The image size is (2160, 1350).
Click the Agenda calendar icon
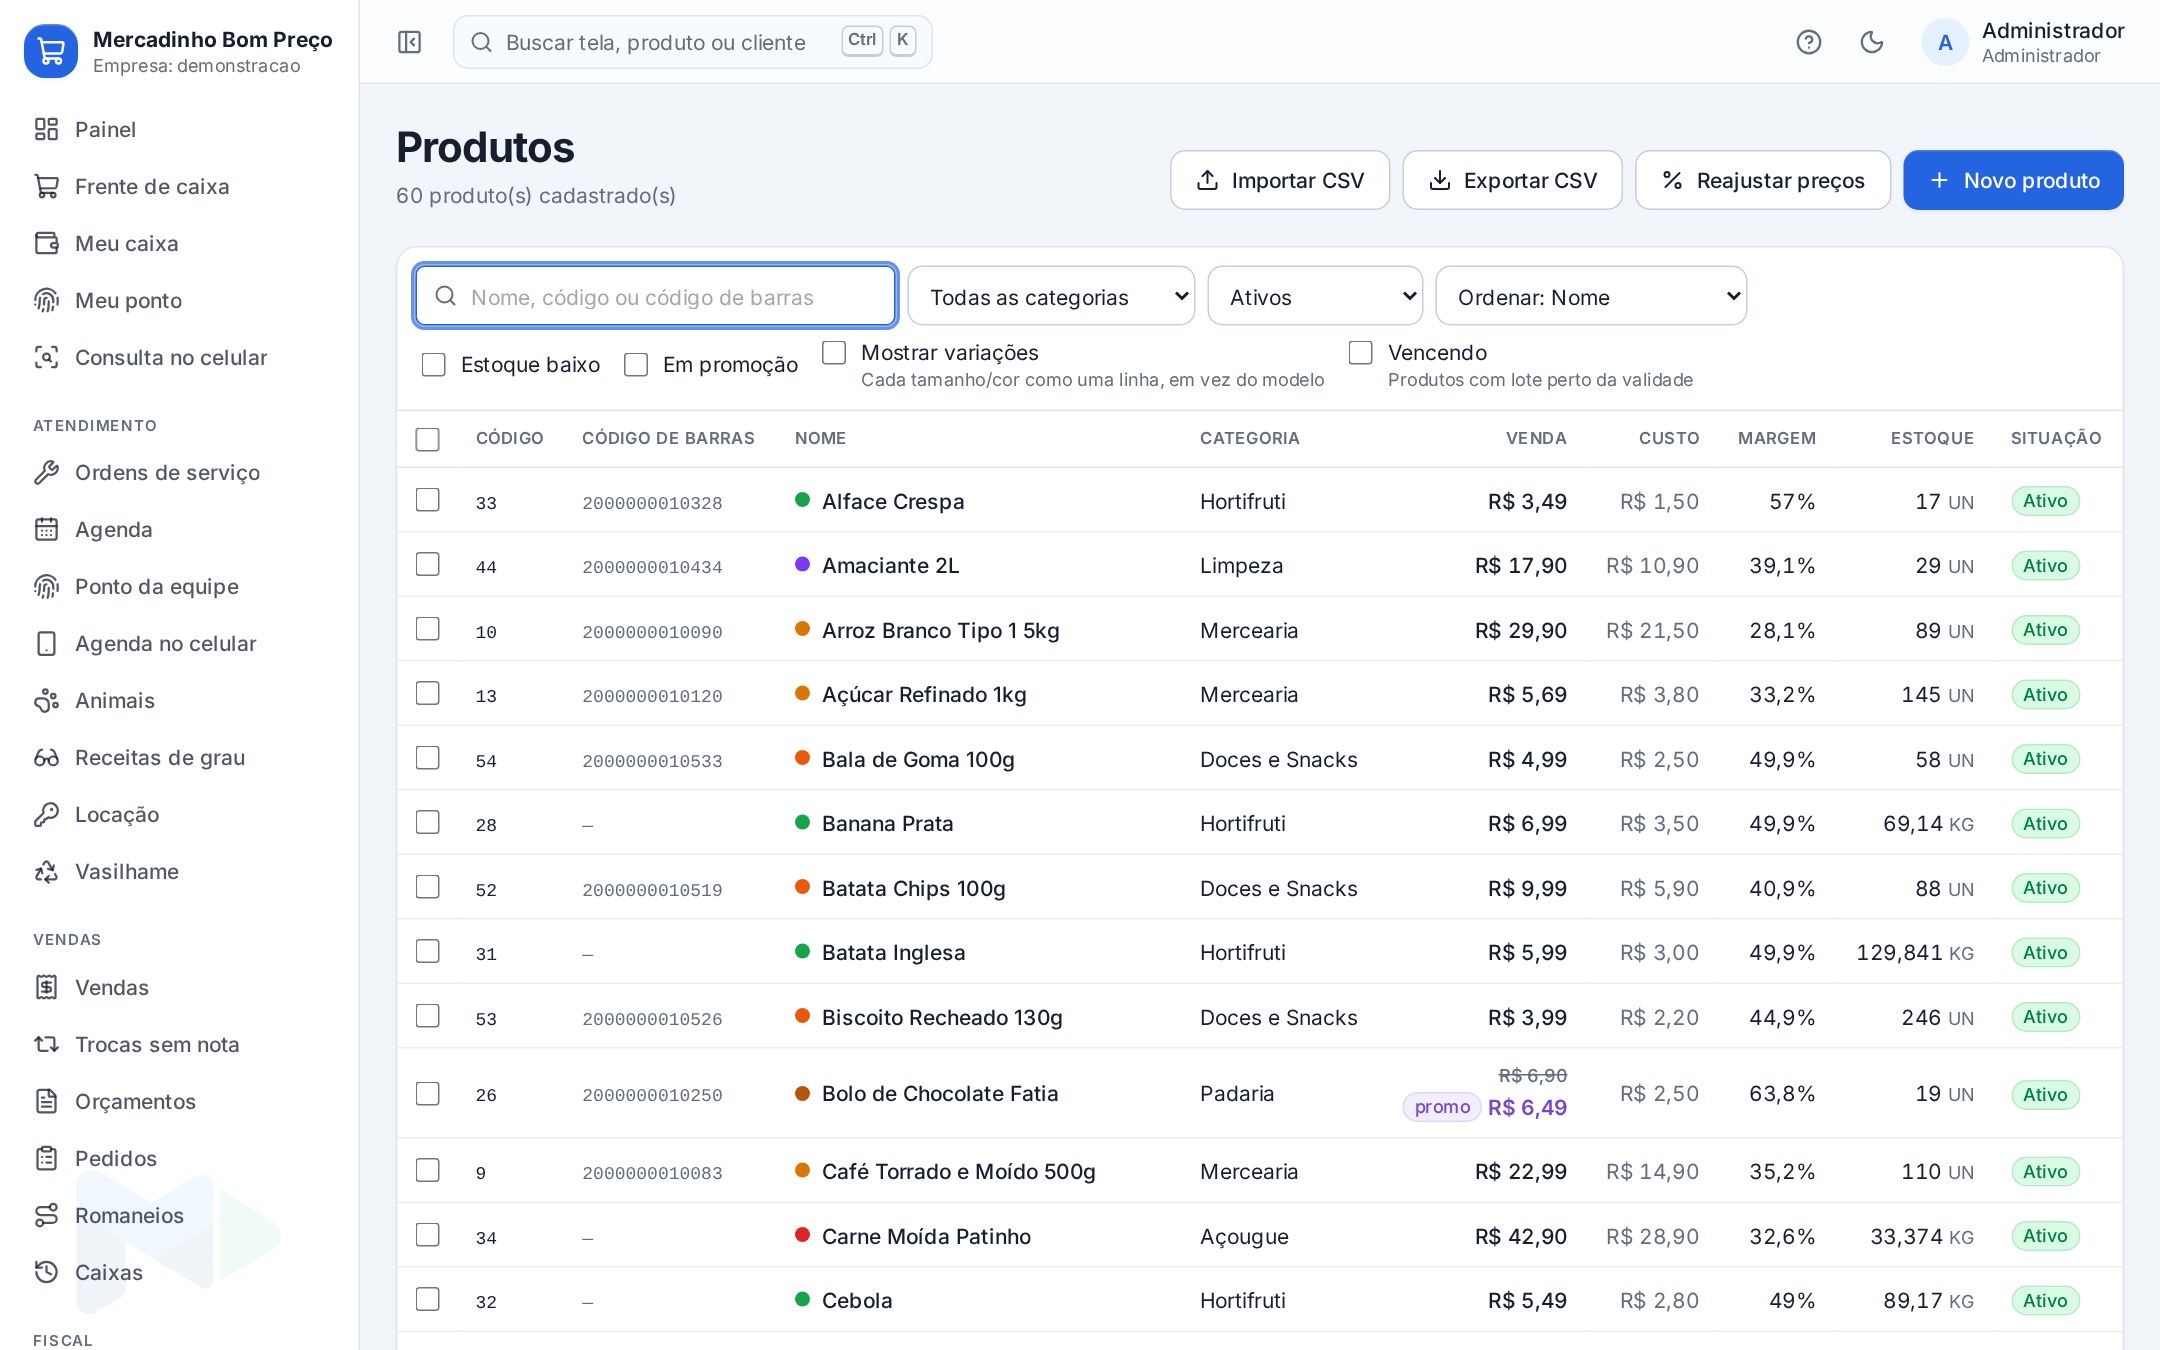point(46,529)
